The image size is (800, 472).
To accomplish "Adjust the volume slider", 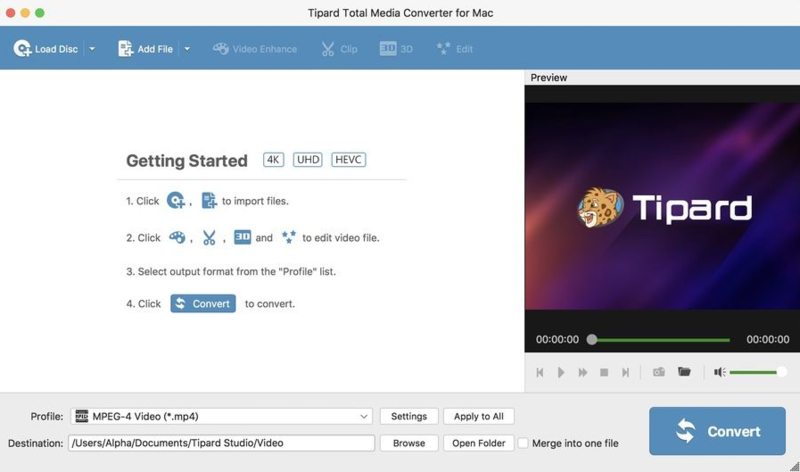I will tap(758, 372).
